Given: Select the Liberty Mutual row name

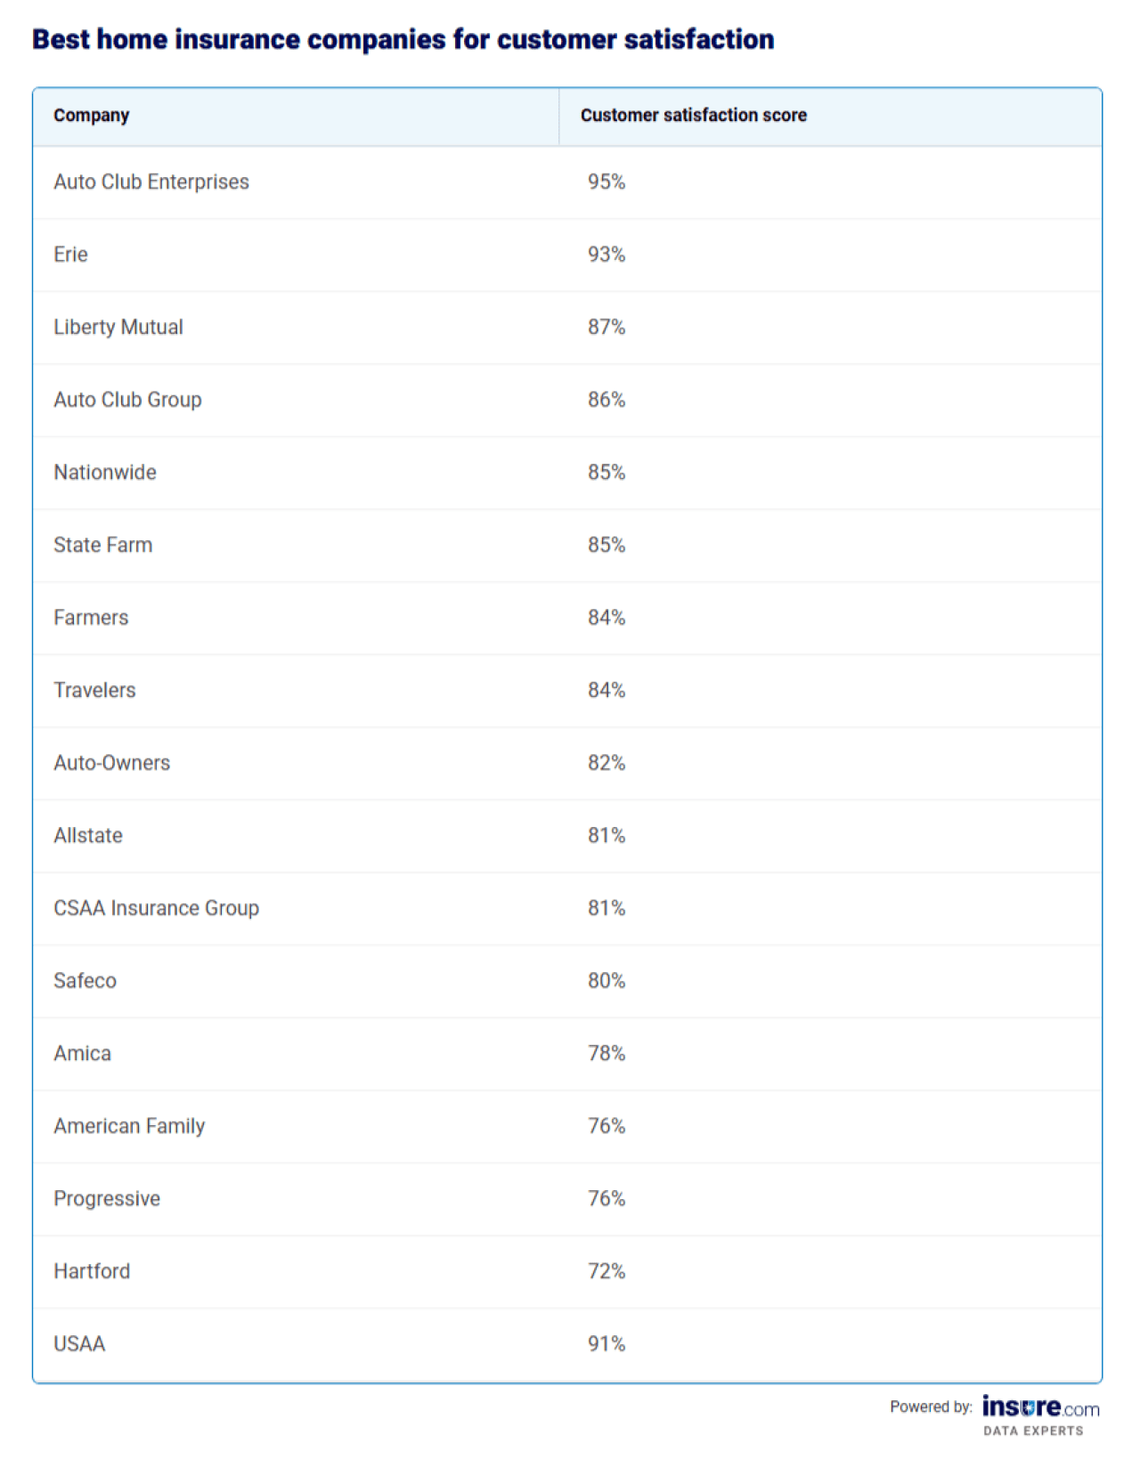Looking at the screenshot, I should coord(118,327).
